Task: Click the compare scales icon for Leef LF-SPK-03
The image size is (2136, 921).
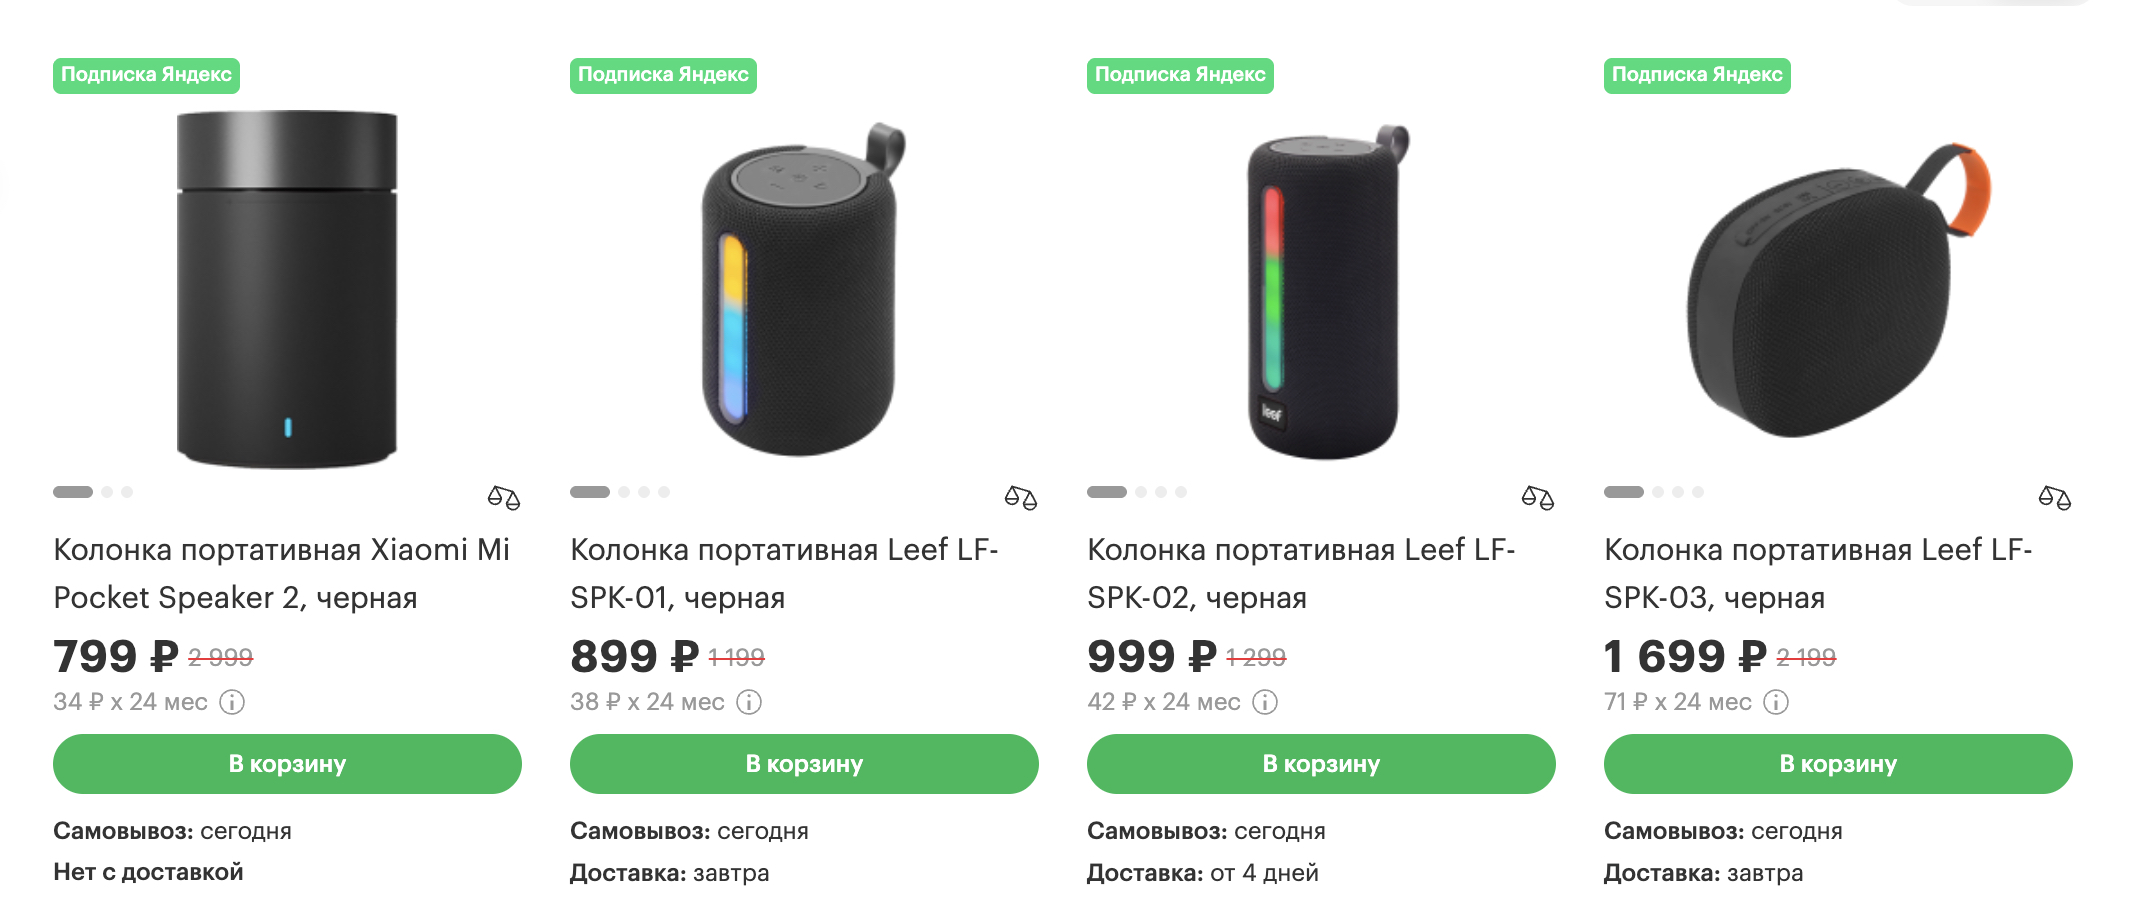Action: (2055, 497)
